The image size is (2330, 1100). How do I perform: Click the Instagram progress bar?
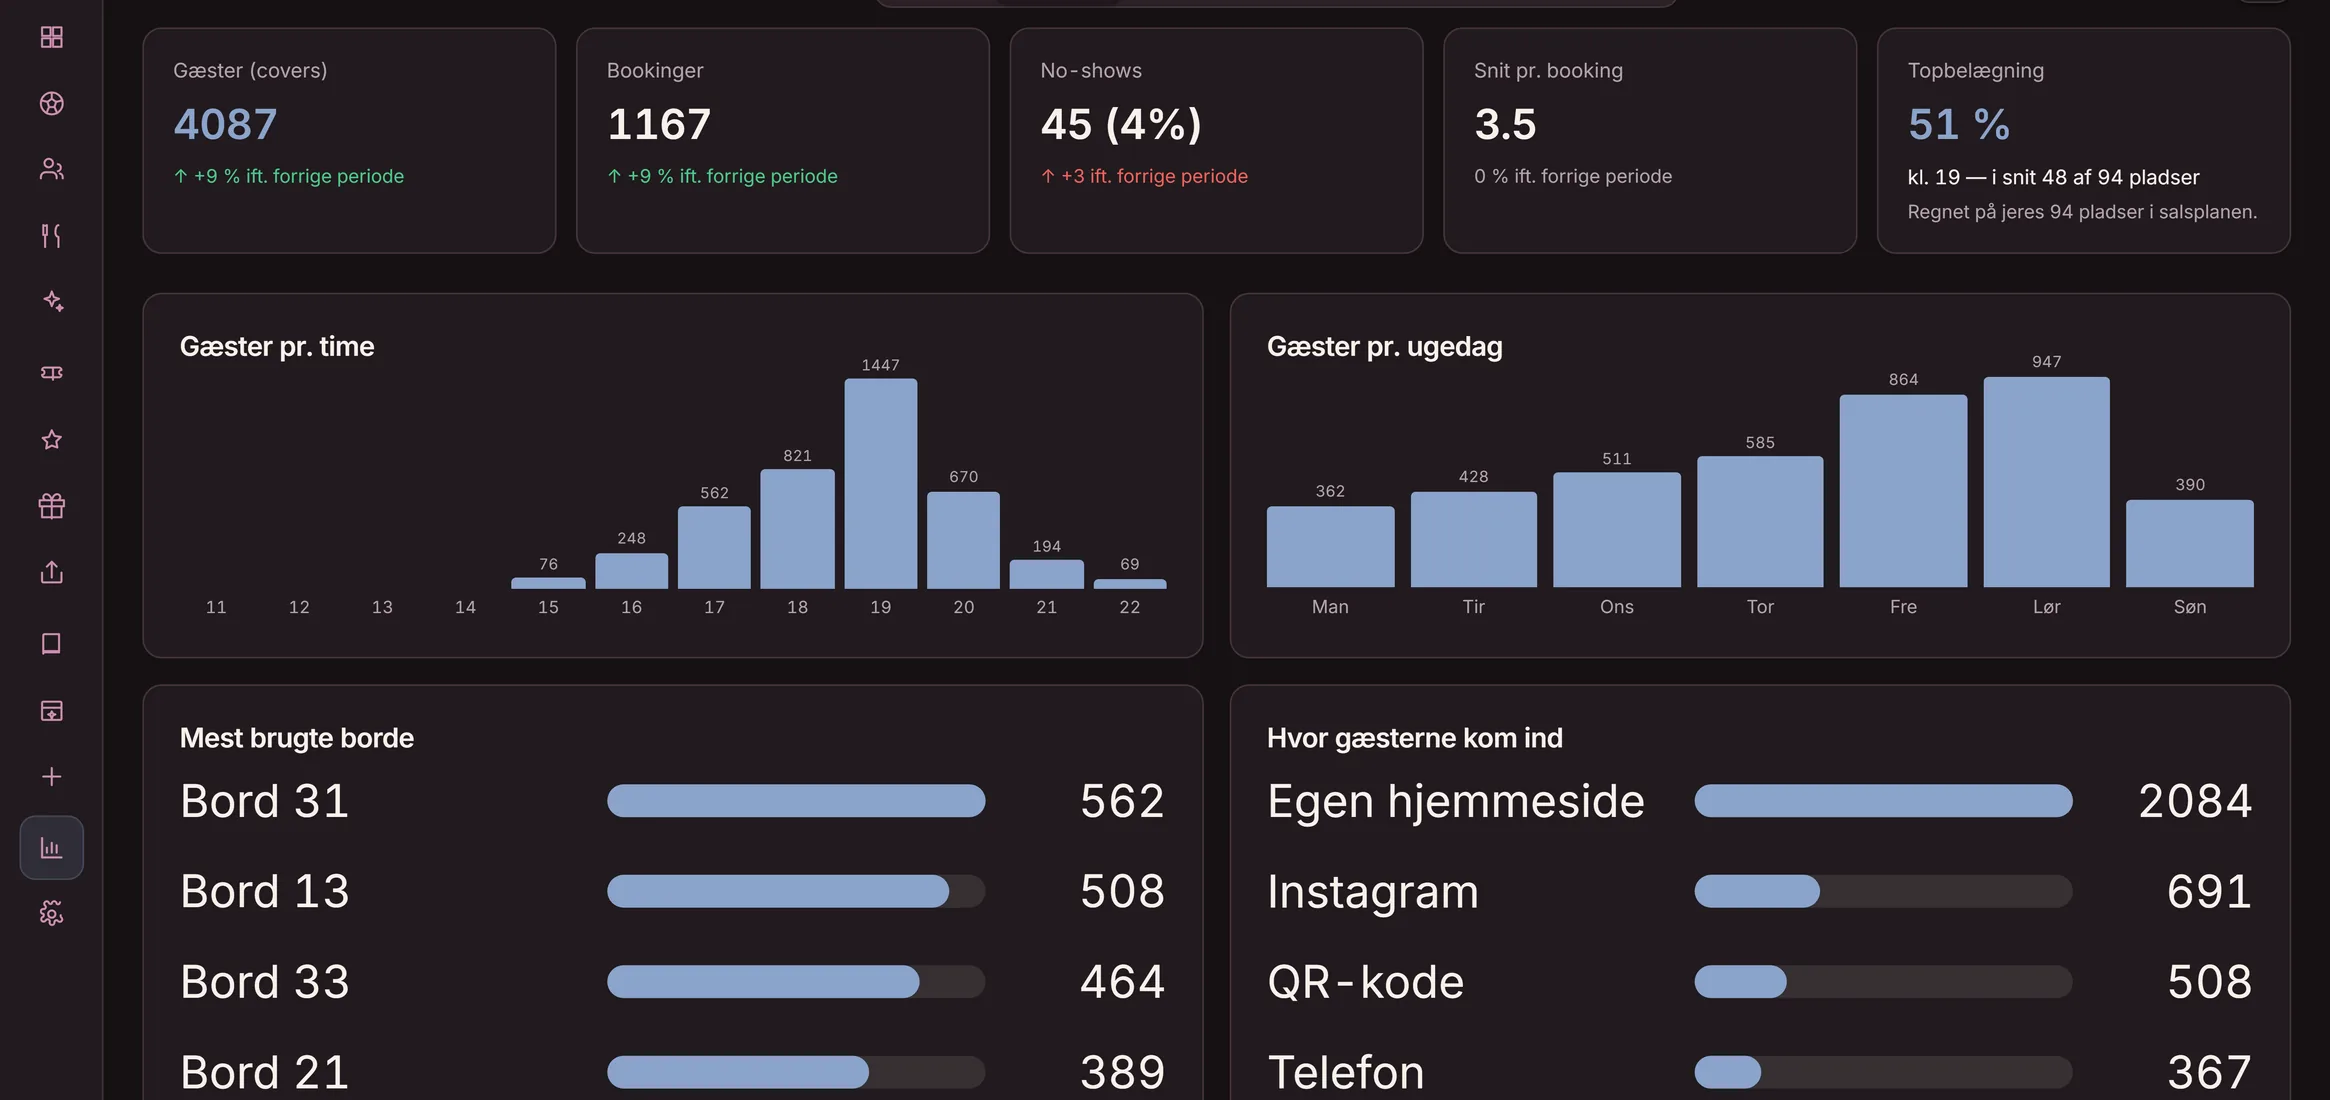click(x=1883, y=891)
